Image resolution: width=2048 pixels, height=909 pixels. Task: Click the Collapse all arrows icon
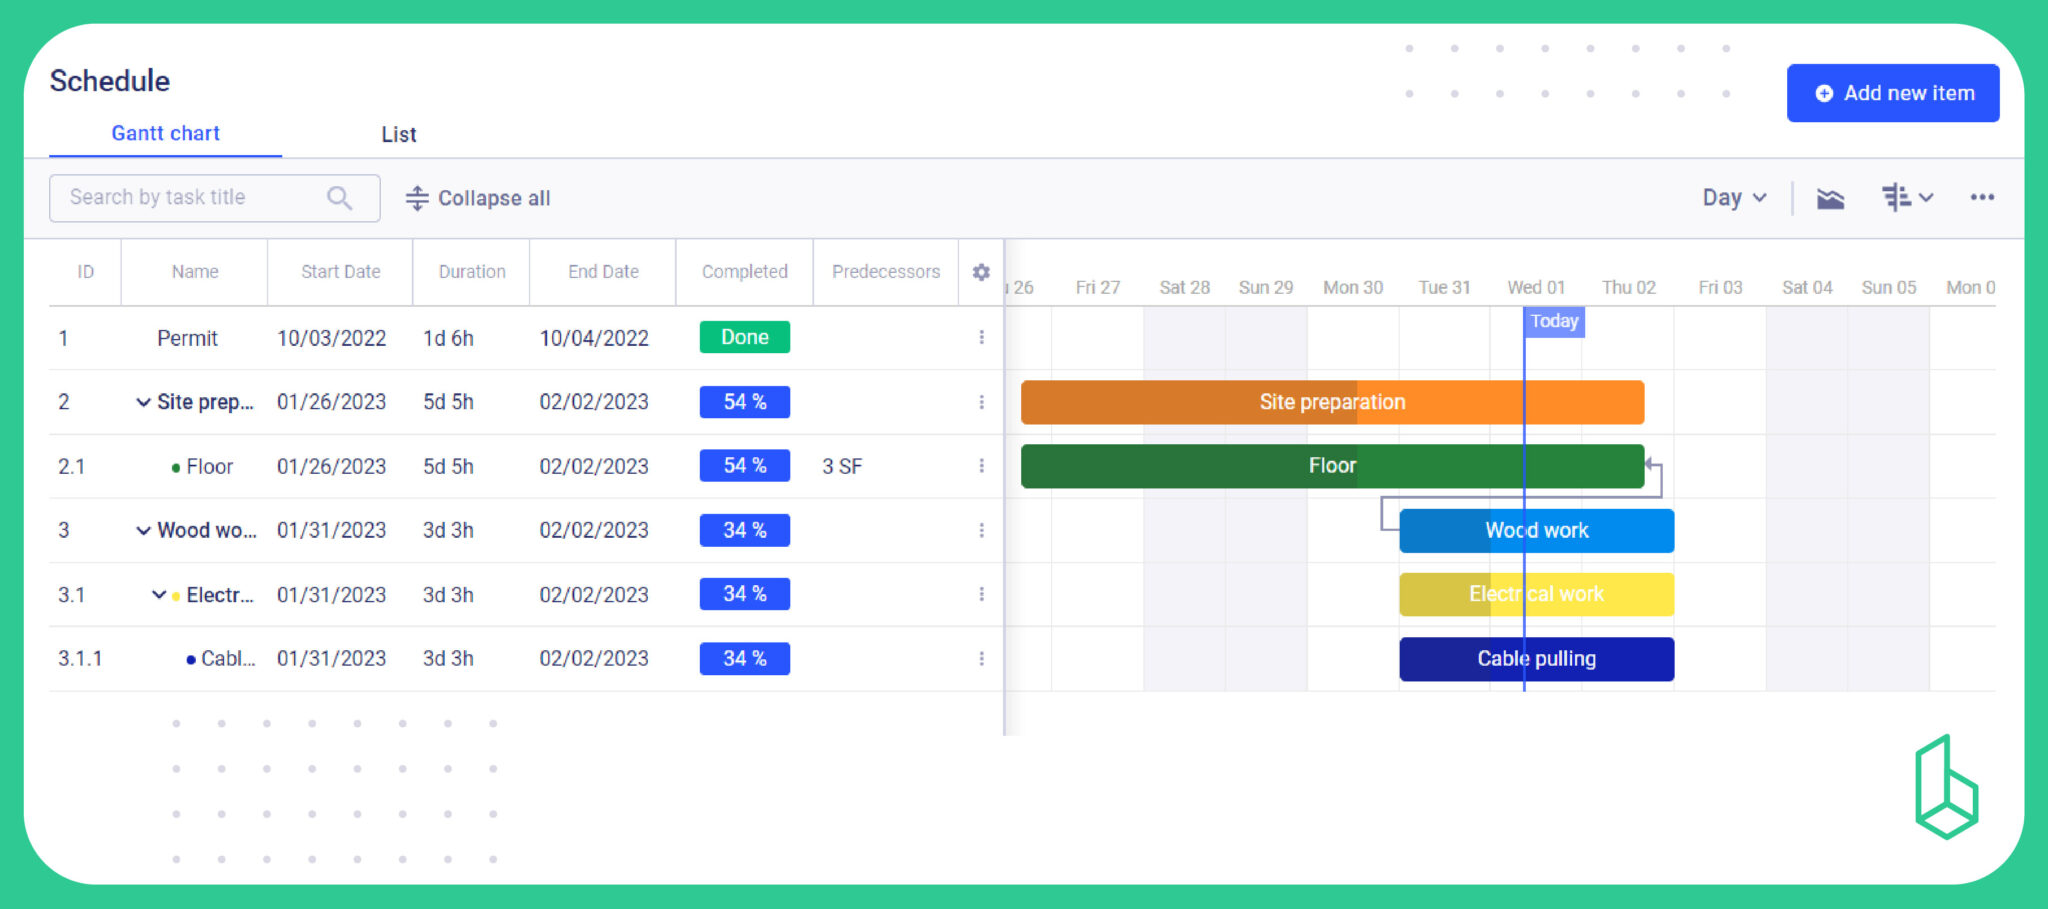(417, 197)
